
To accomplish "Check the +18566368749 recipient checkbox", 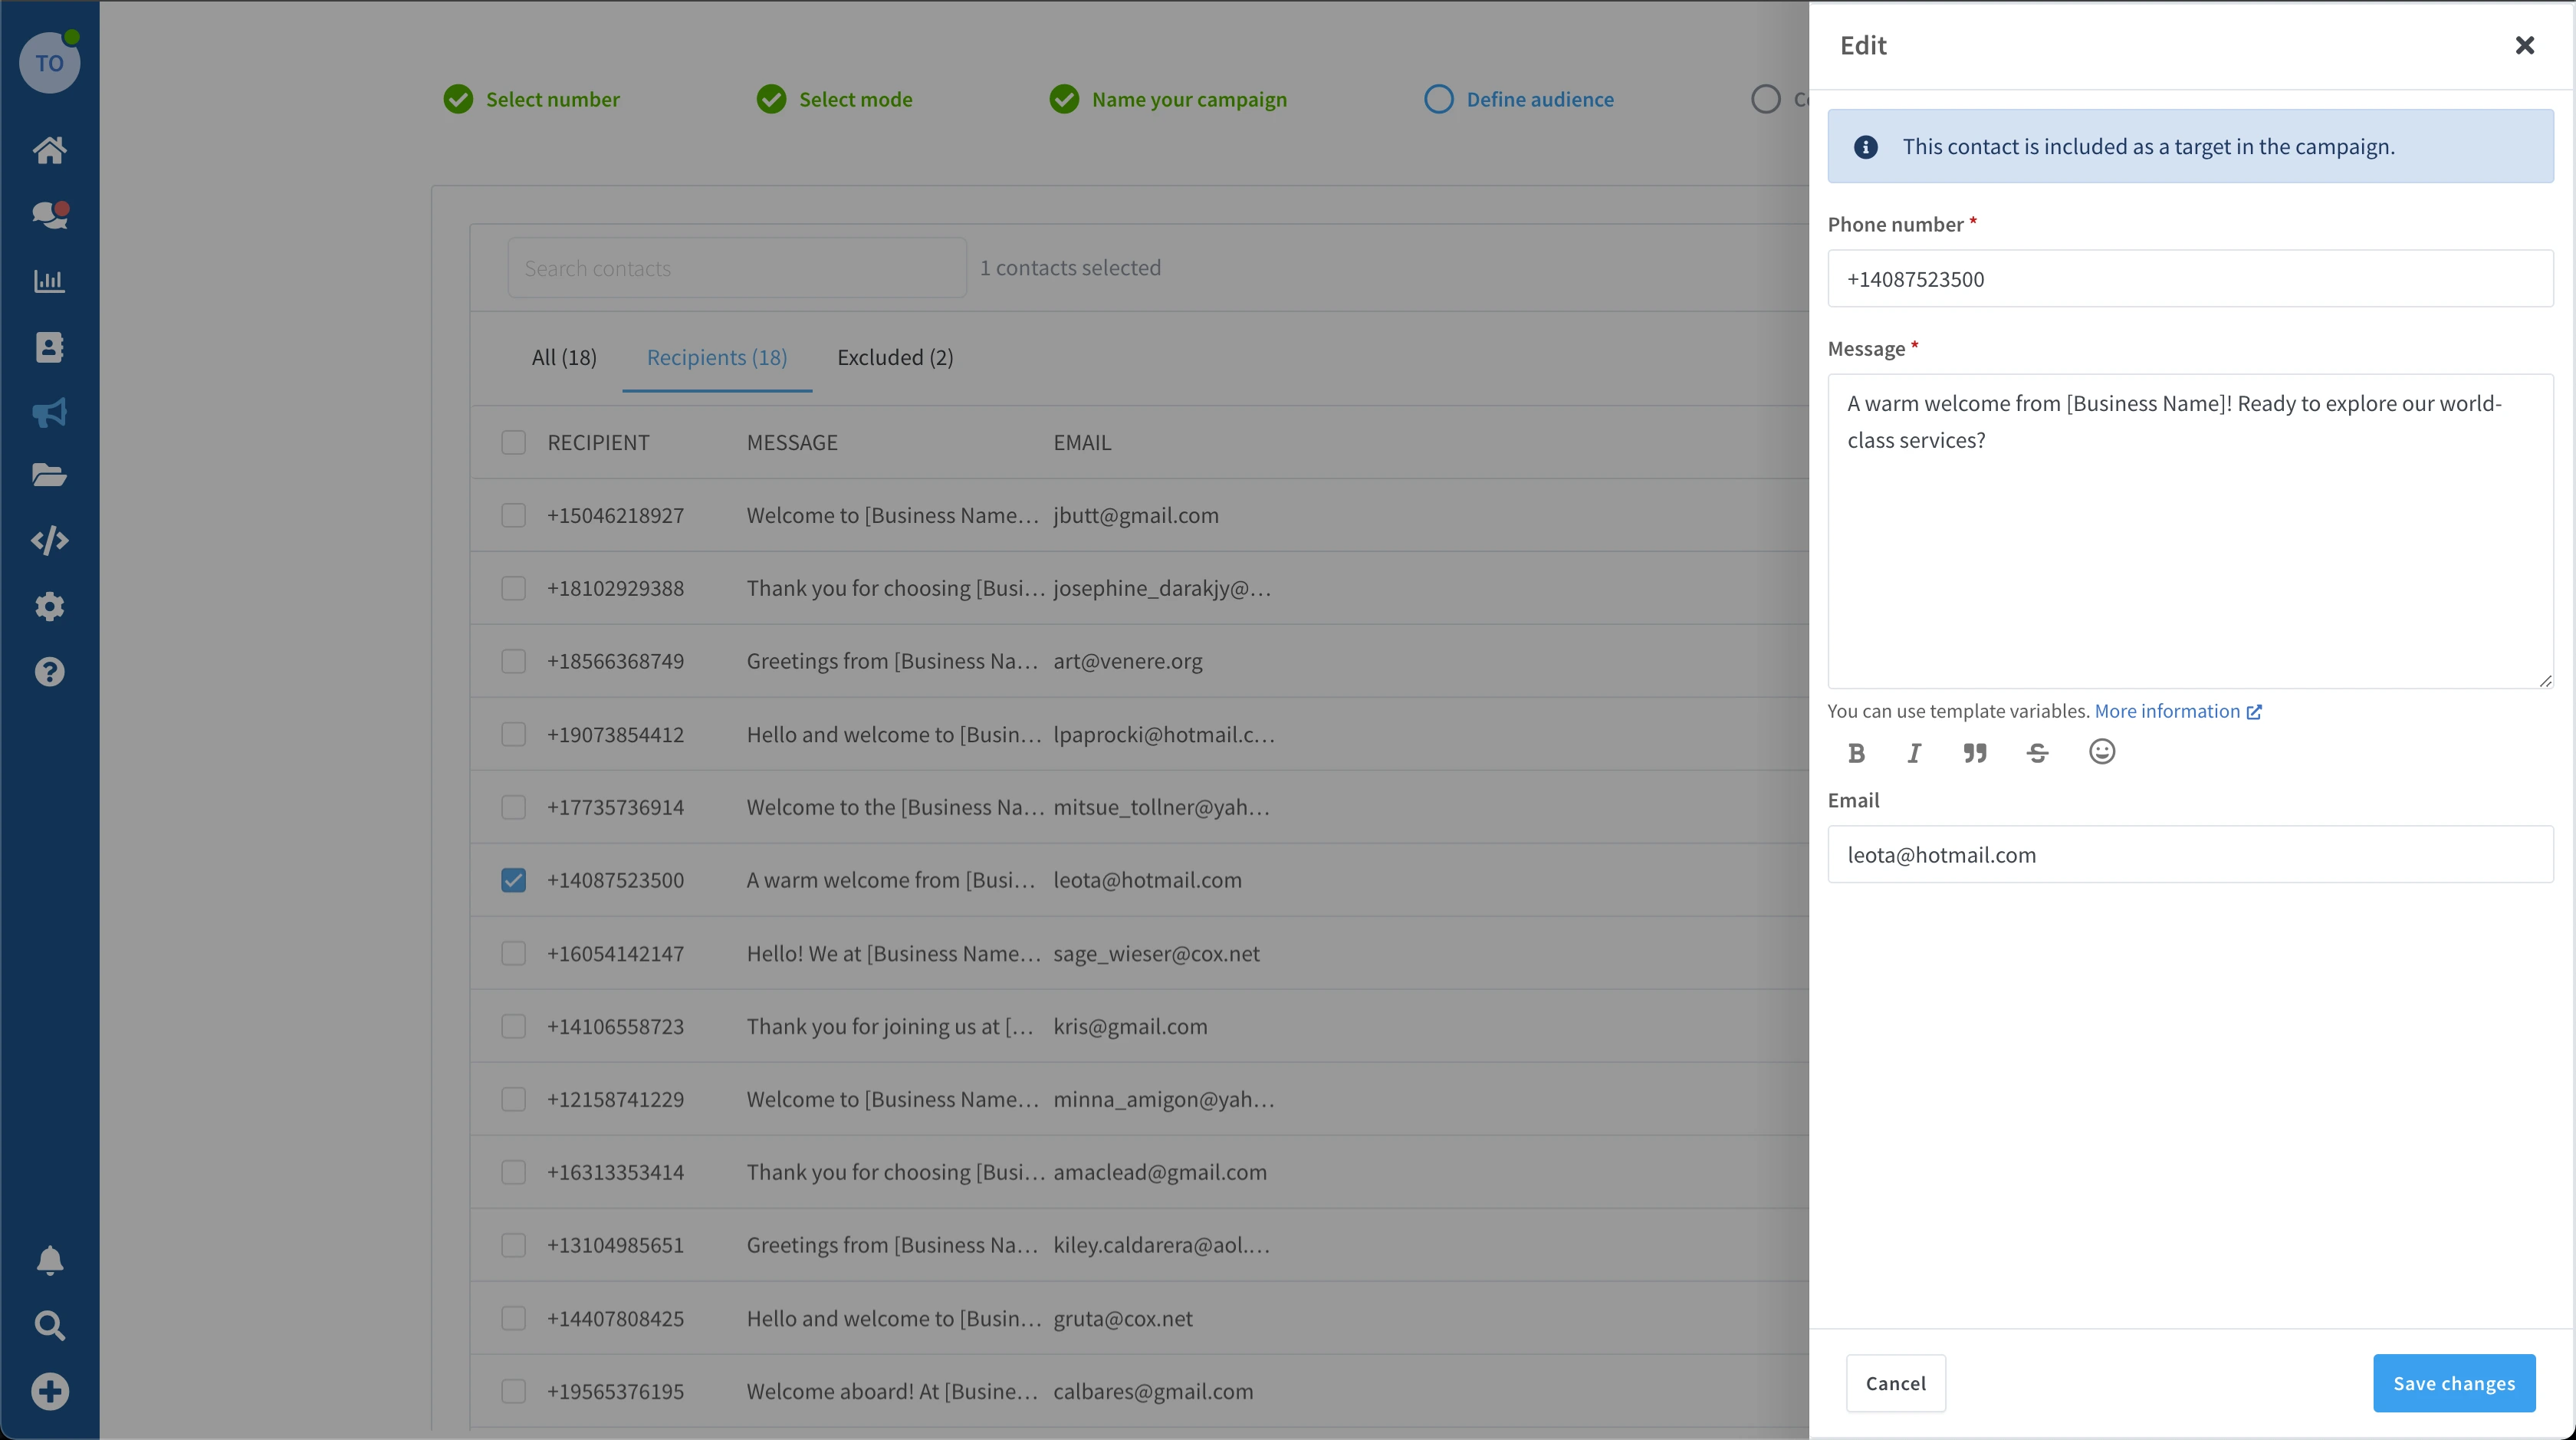I will [513, 661].
